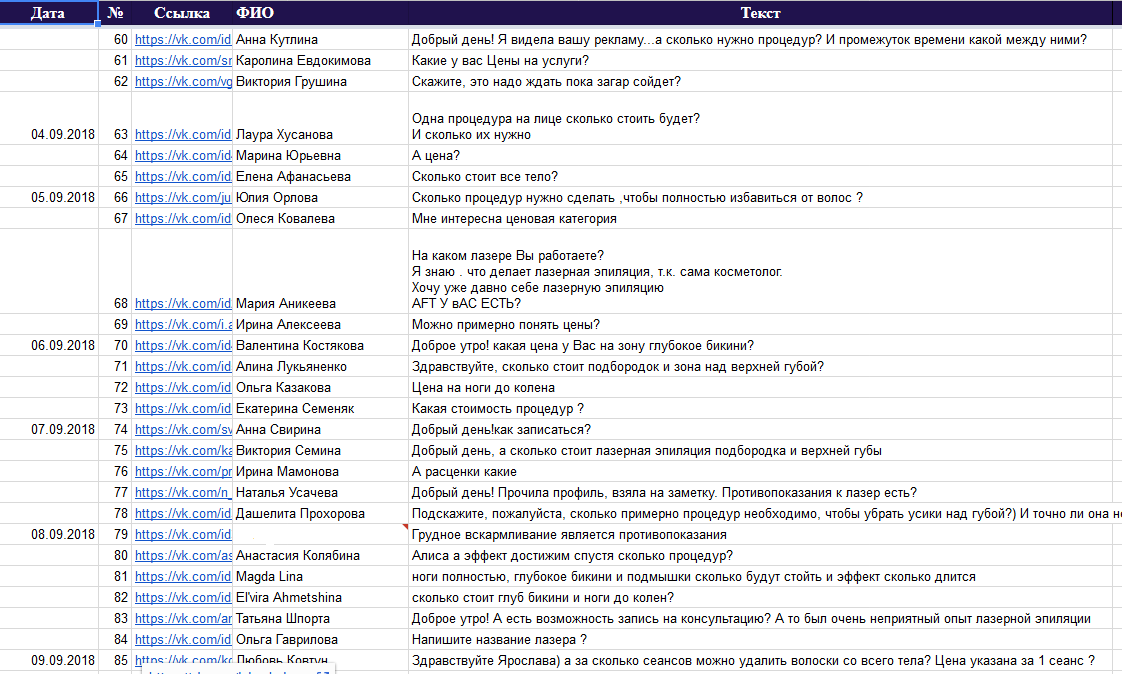The width and height of the screenshot is (1122, 674).
Task: Select the name cell Валентина Костякова
Action: tap(320, 345)
